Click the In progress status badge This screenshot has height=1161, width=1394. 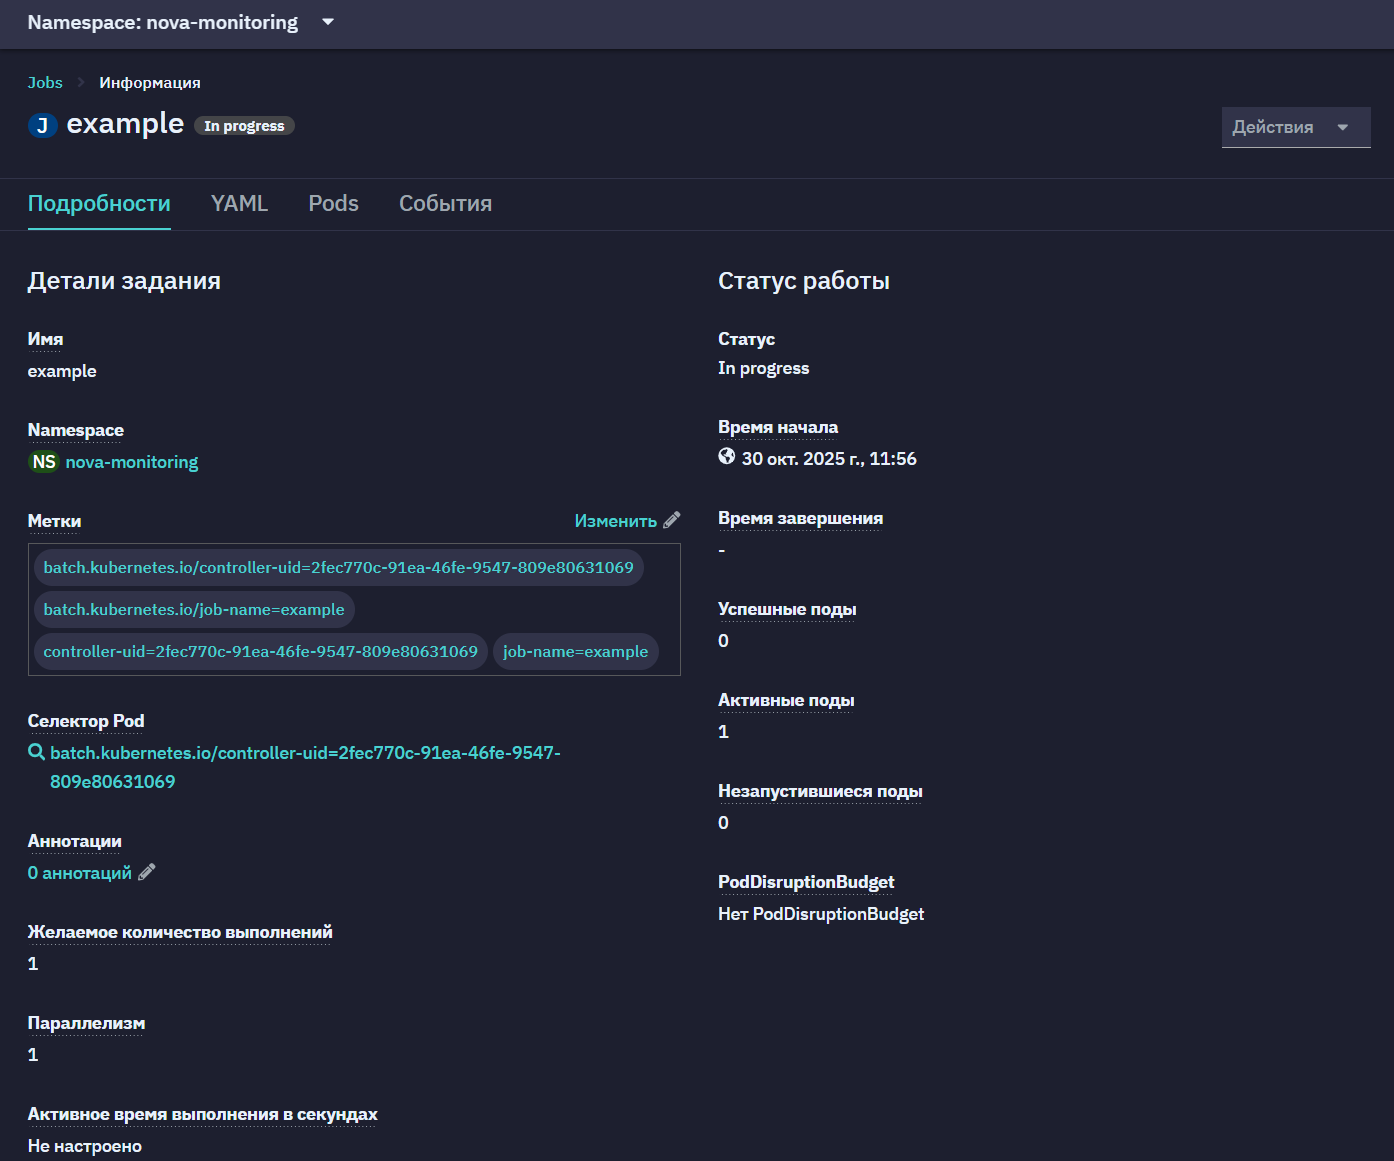coord(244,126)
